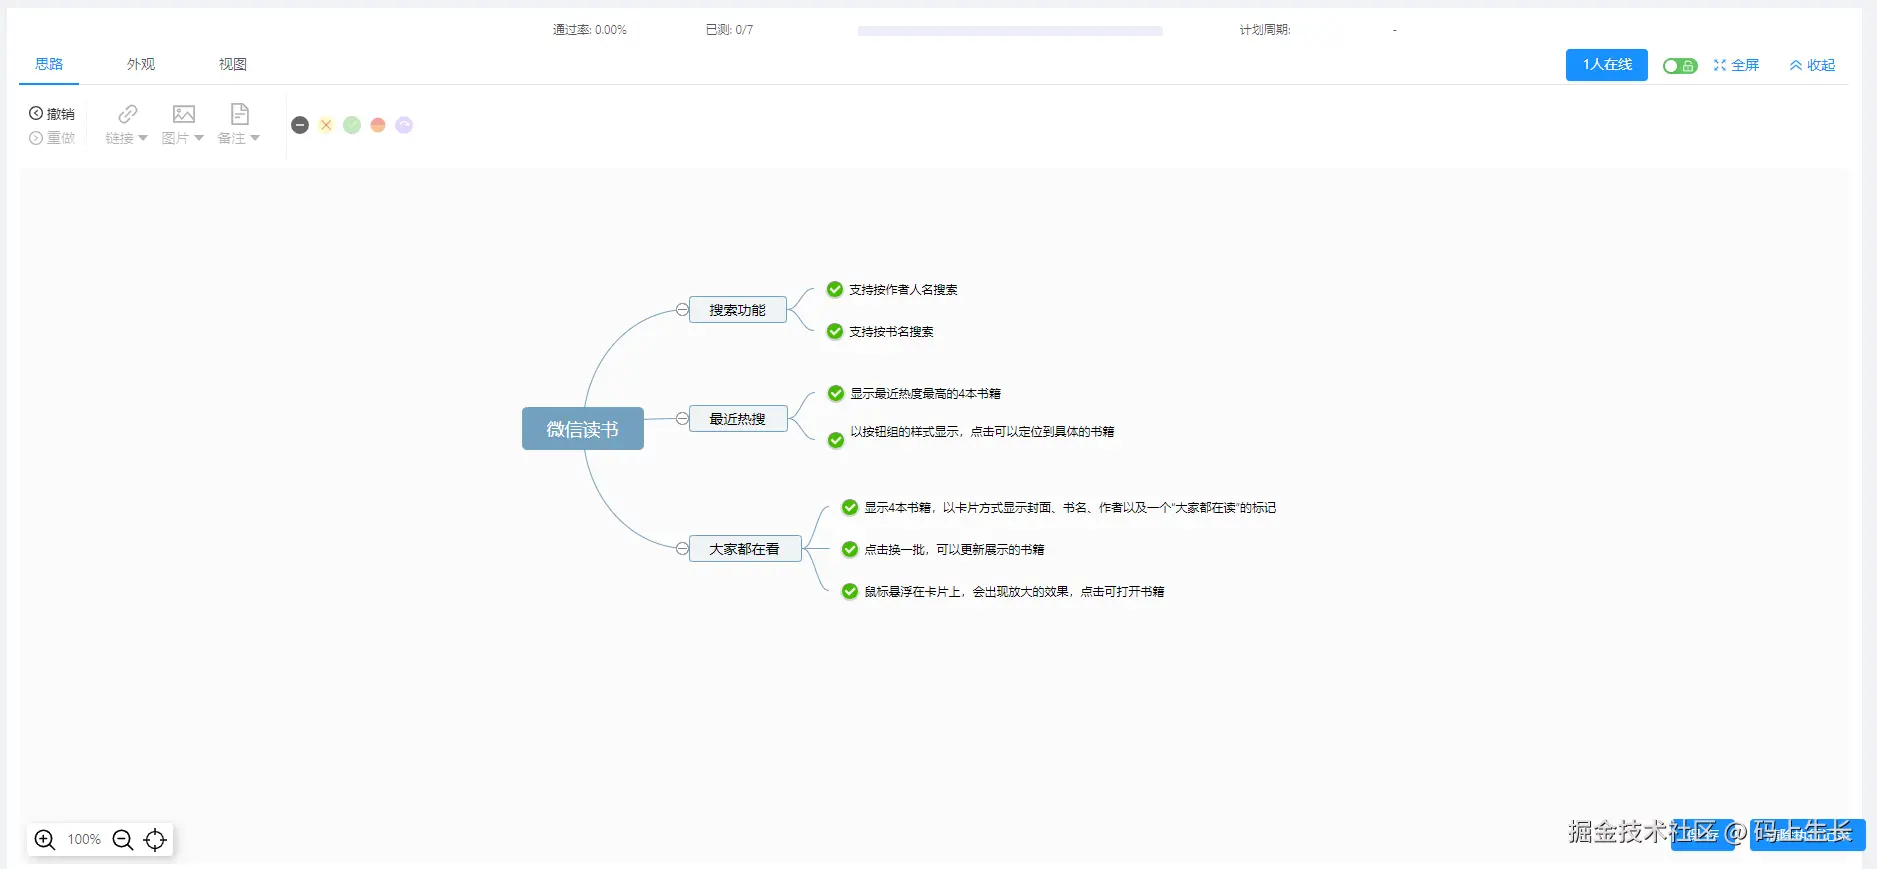Open the 备注 dropdown arrow
Screen dimensions: 1877x869
coord(255,138)
